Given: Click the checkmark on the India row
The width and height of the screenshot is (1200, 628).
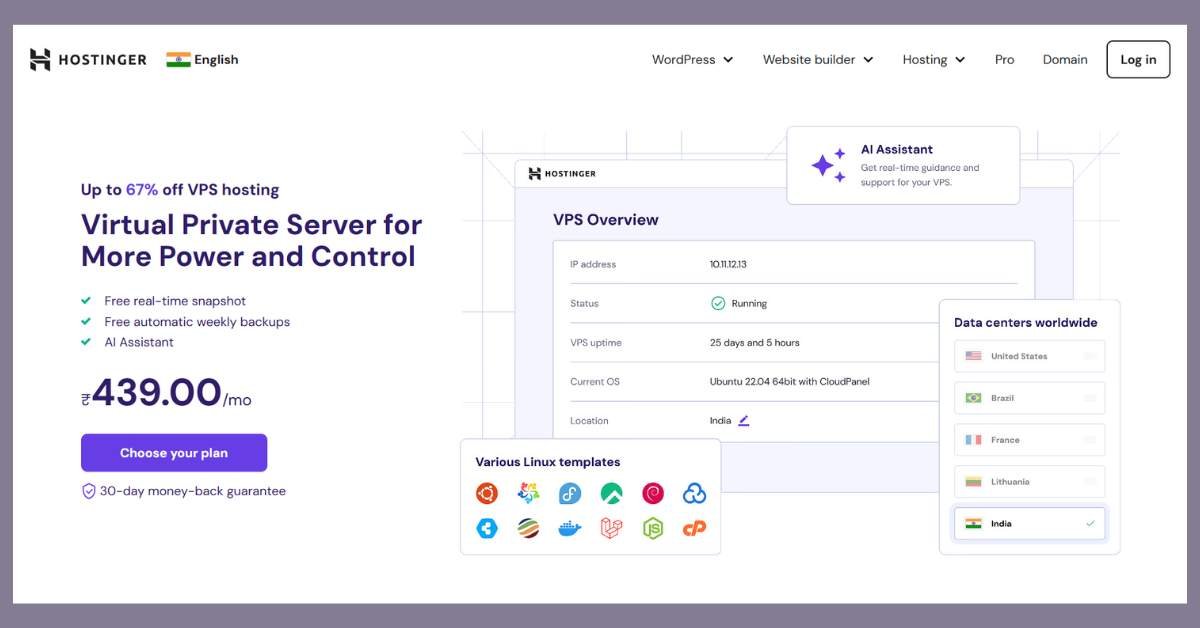Looking at the screenshot, I should [x=1090, y=523].
